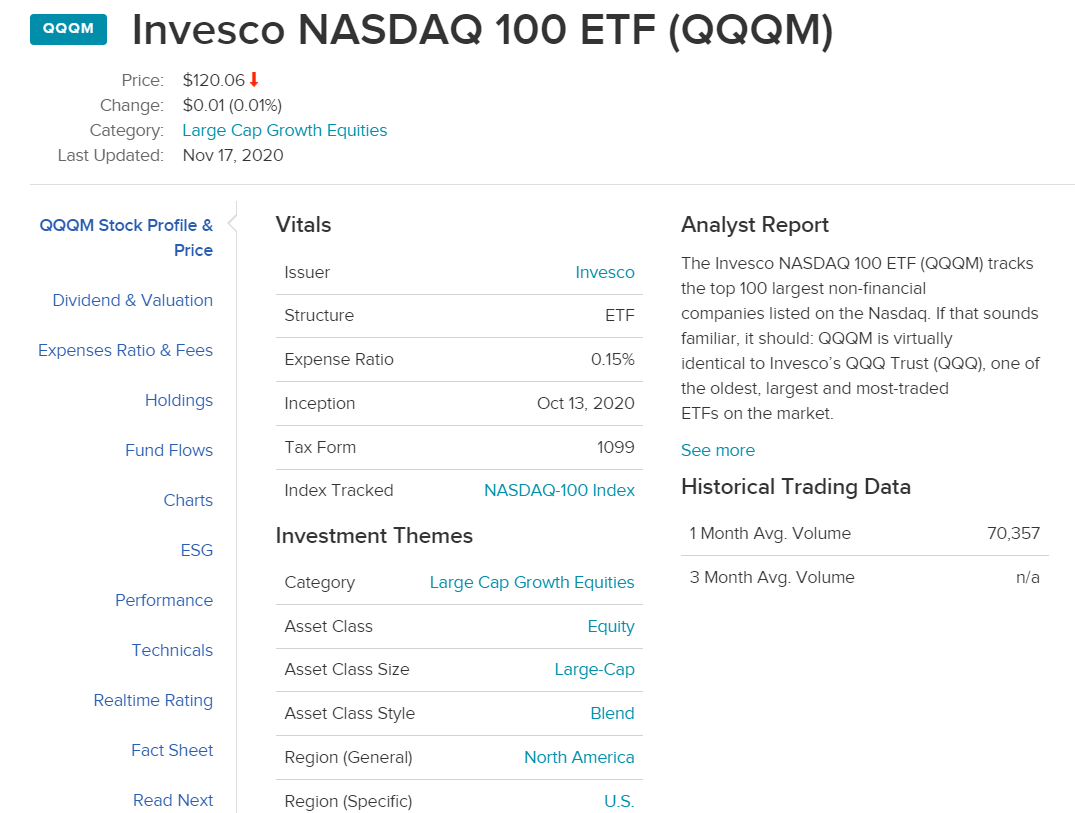This screenshot has width=1075, height=813.
Task: Expand analyst report with See more
Action: 718,450
